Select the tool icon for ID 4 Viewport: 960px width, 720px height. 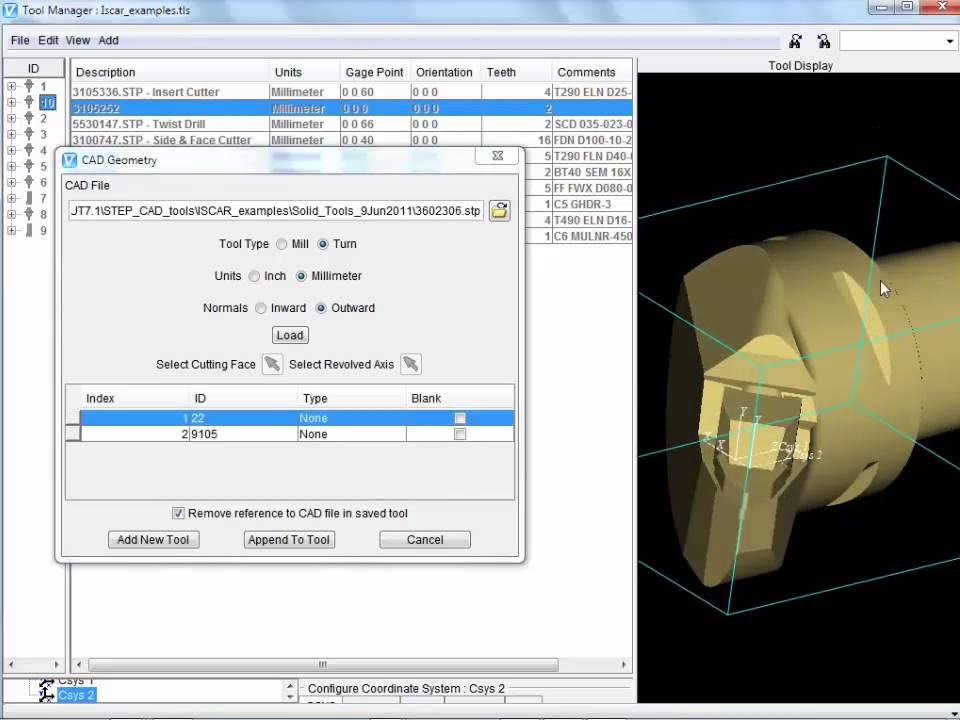(x=29, y=150)
